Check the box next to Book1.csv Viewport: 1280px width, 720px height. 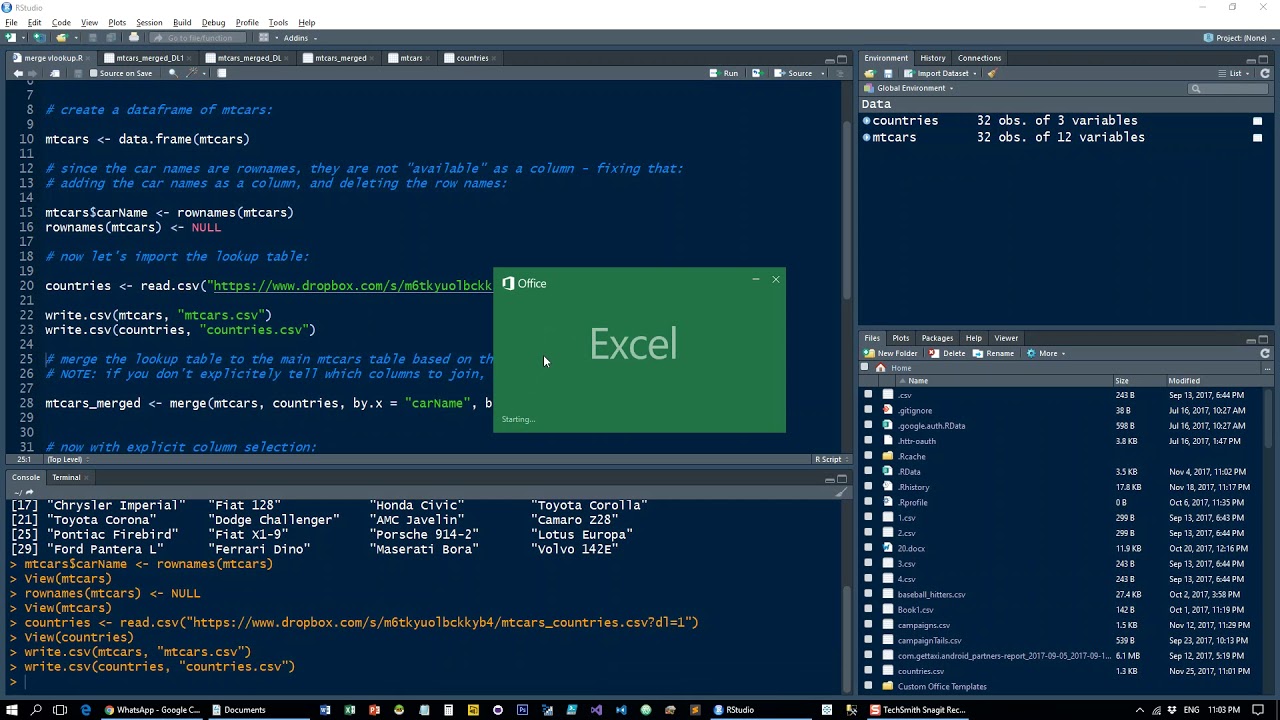868,610
